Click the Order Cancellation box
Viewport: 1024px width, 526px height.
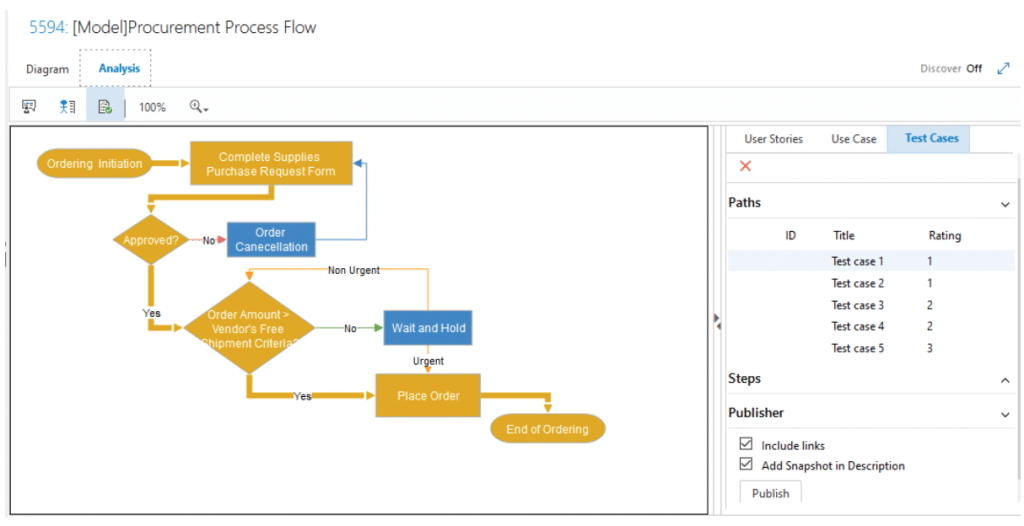[271, 240]
